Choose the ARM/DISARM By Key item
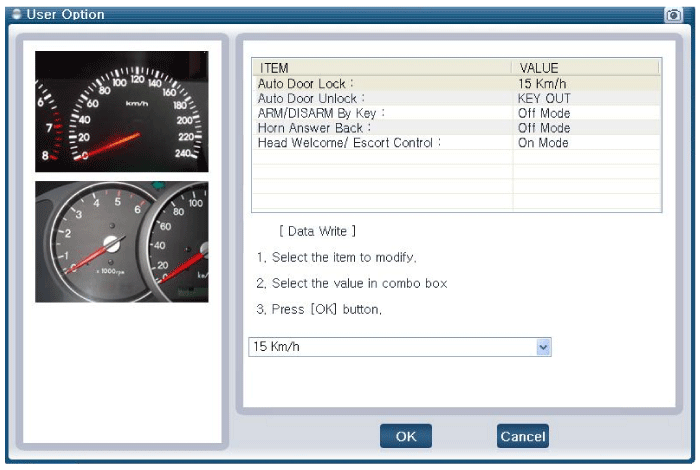Image resolution: width=700 pixels, height=470 pixels. click(x=380, y=113)
